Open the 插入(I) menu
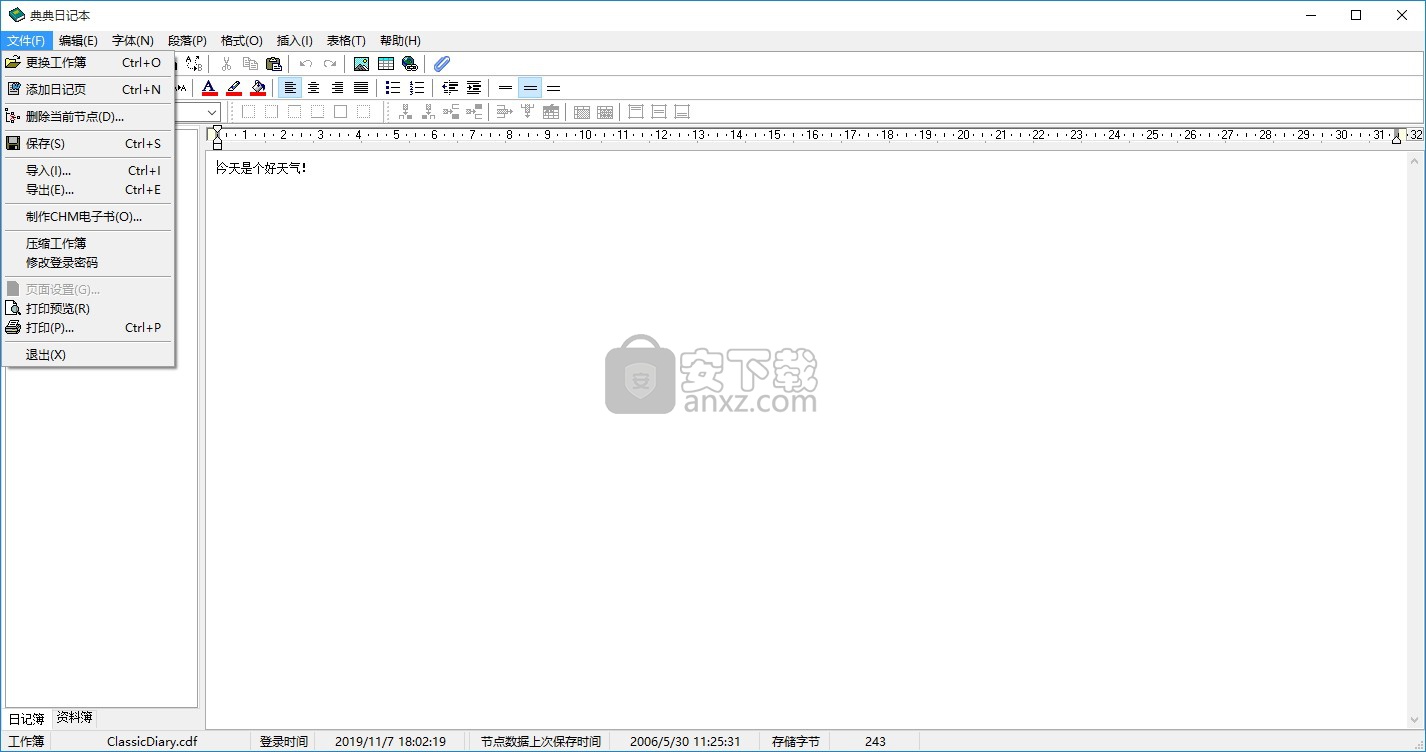This screenshot has width=1426, height=752. (294, 41)
